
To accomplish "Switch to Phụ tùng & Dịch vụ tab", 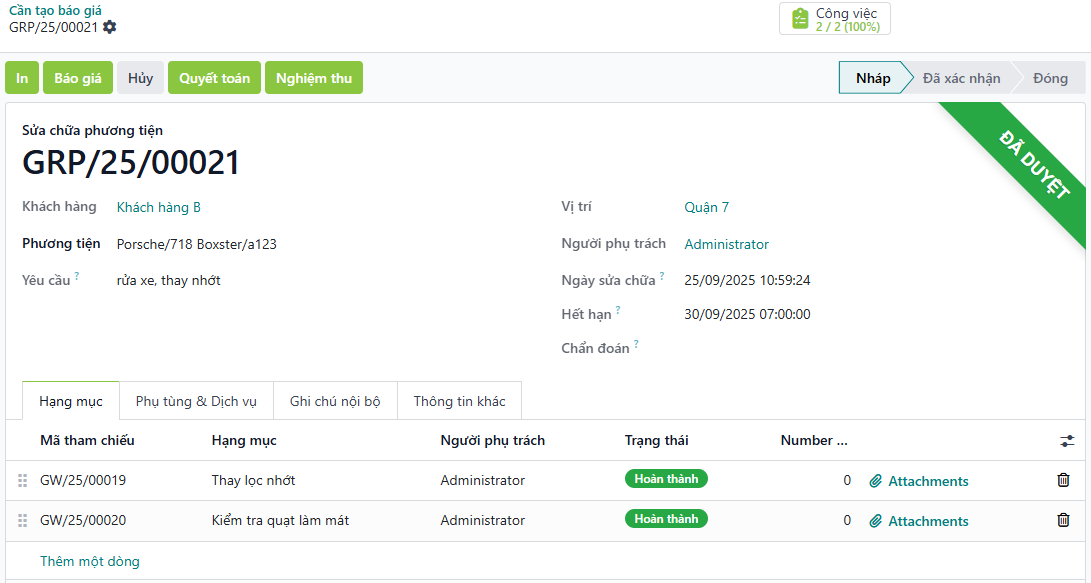I will [196, 401].
